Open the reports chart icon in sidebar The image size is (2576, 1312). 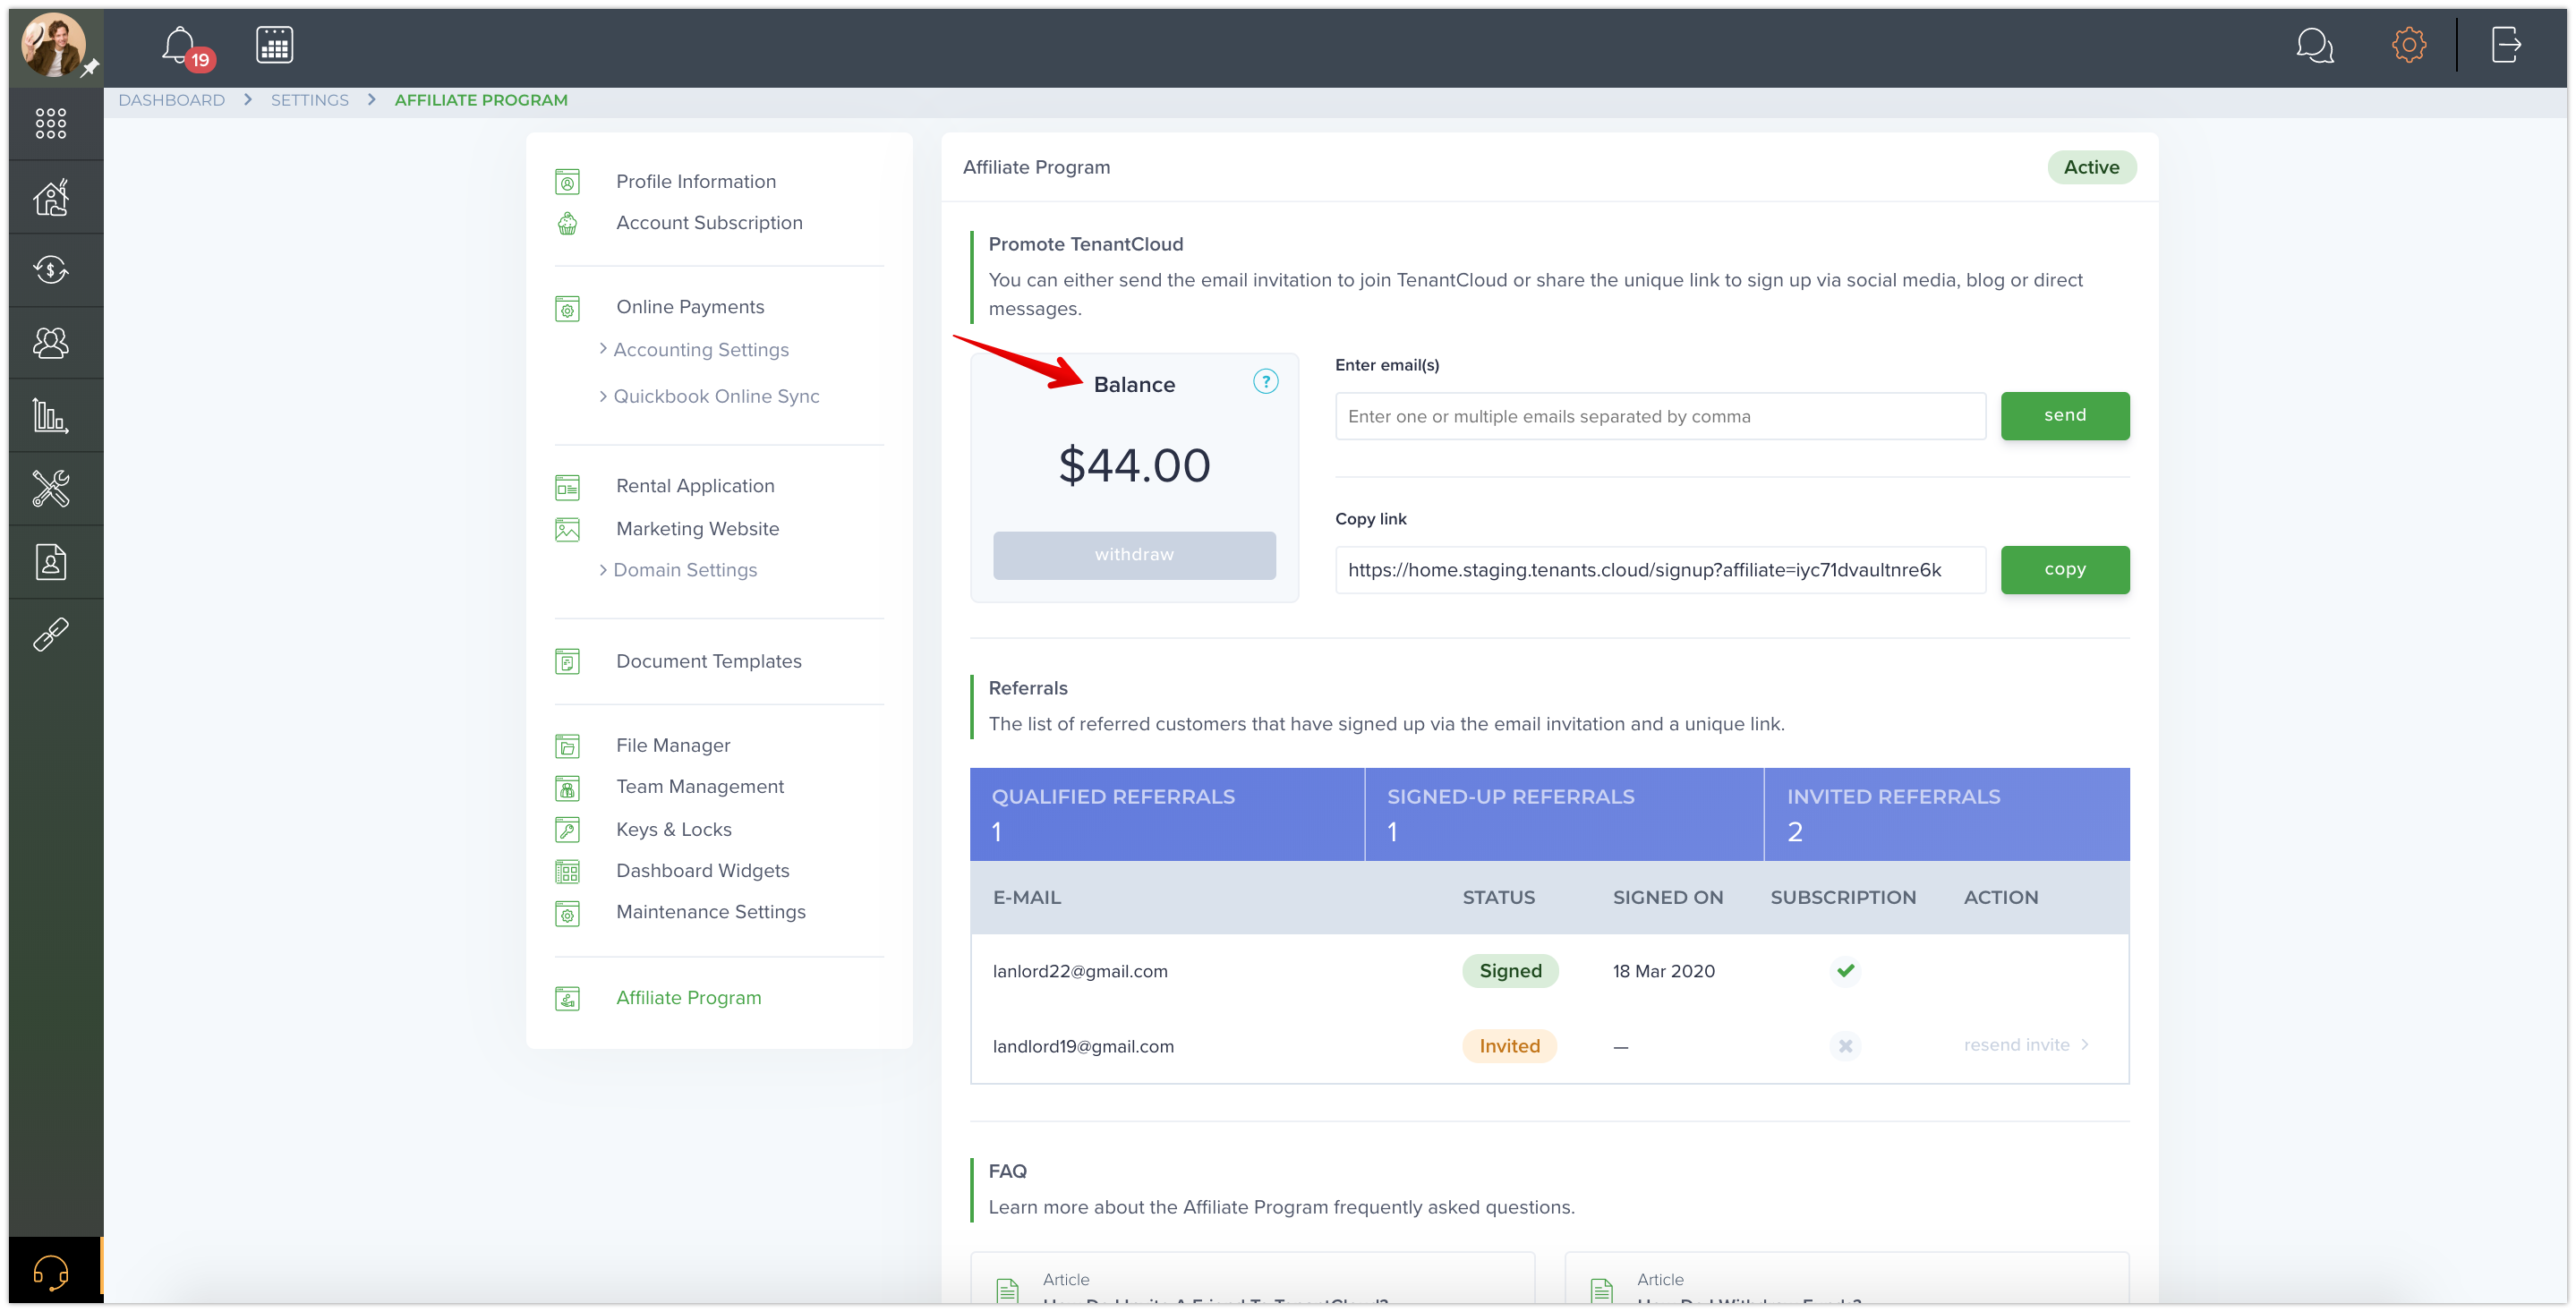pyautogui.click(x=51, y=416)
